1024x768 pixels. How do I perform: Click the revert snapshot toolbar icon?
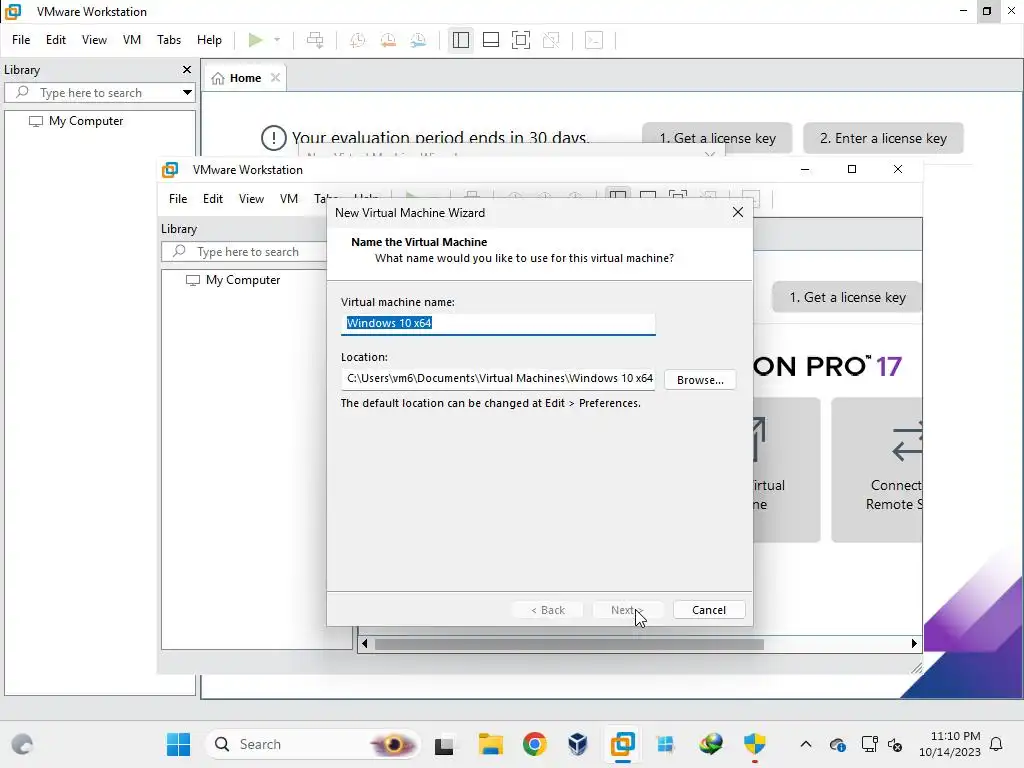tap(388, 40)
